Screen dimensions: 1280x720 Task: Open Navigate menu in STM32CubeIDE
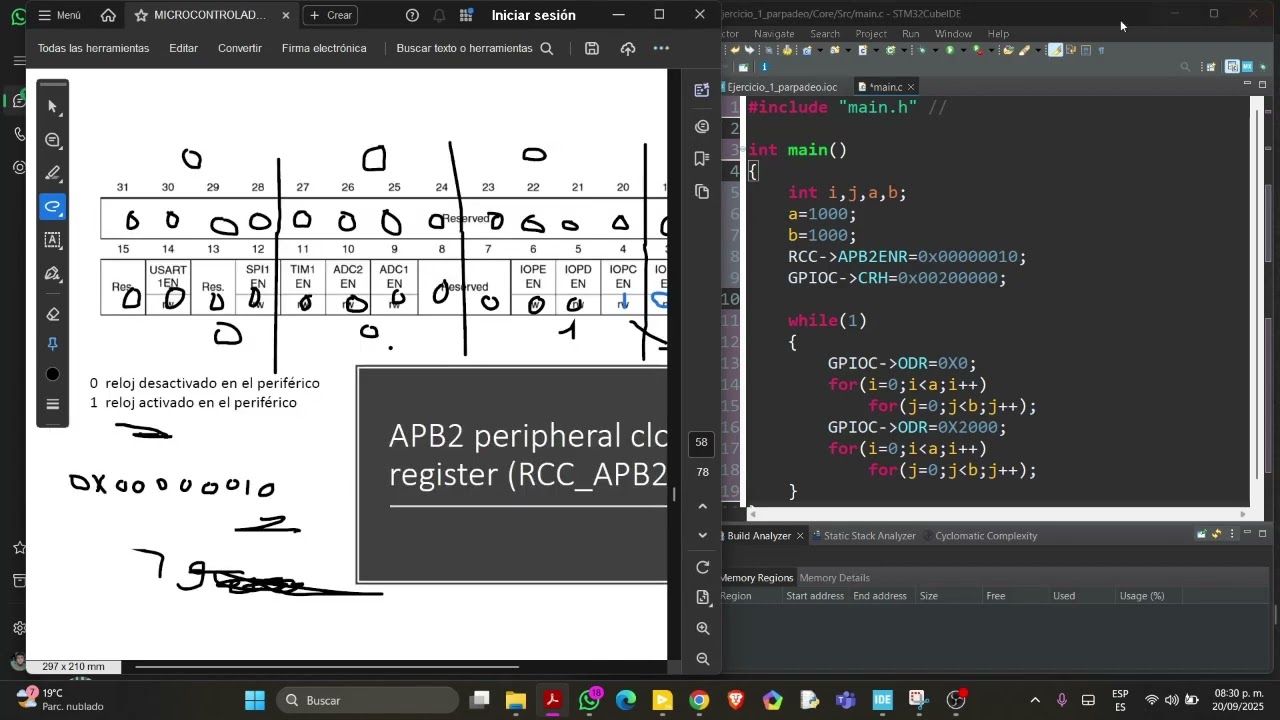pos(774,34)
